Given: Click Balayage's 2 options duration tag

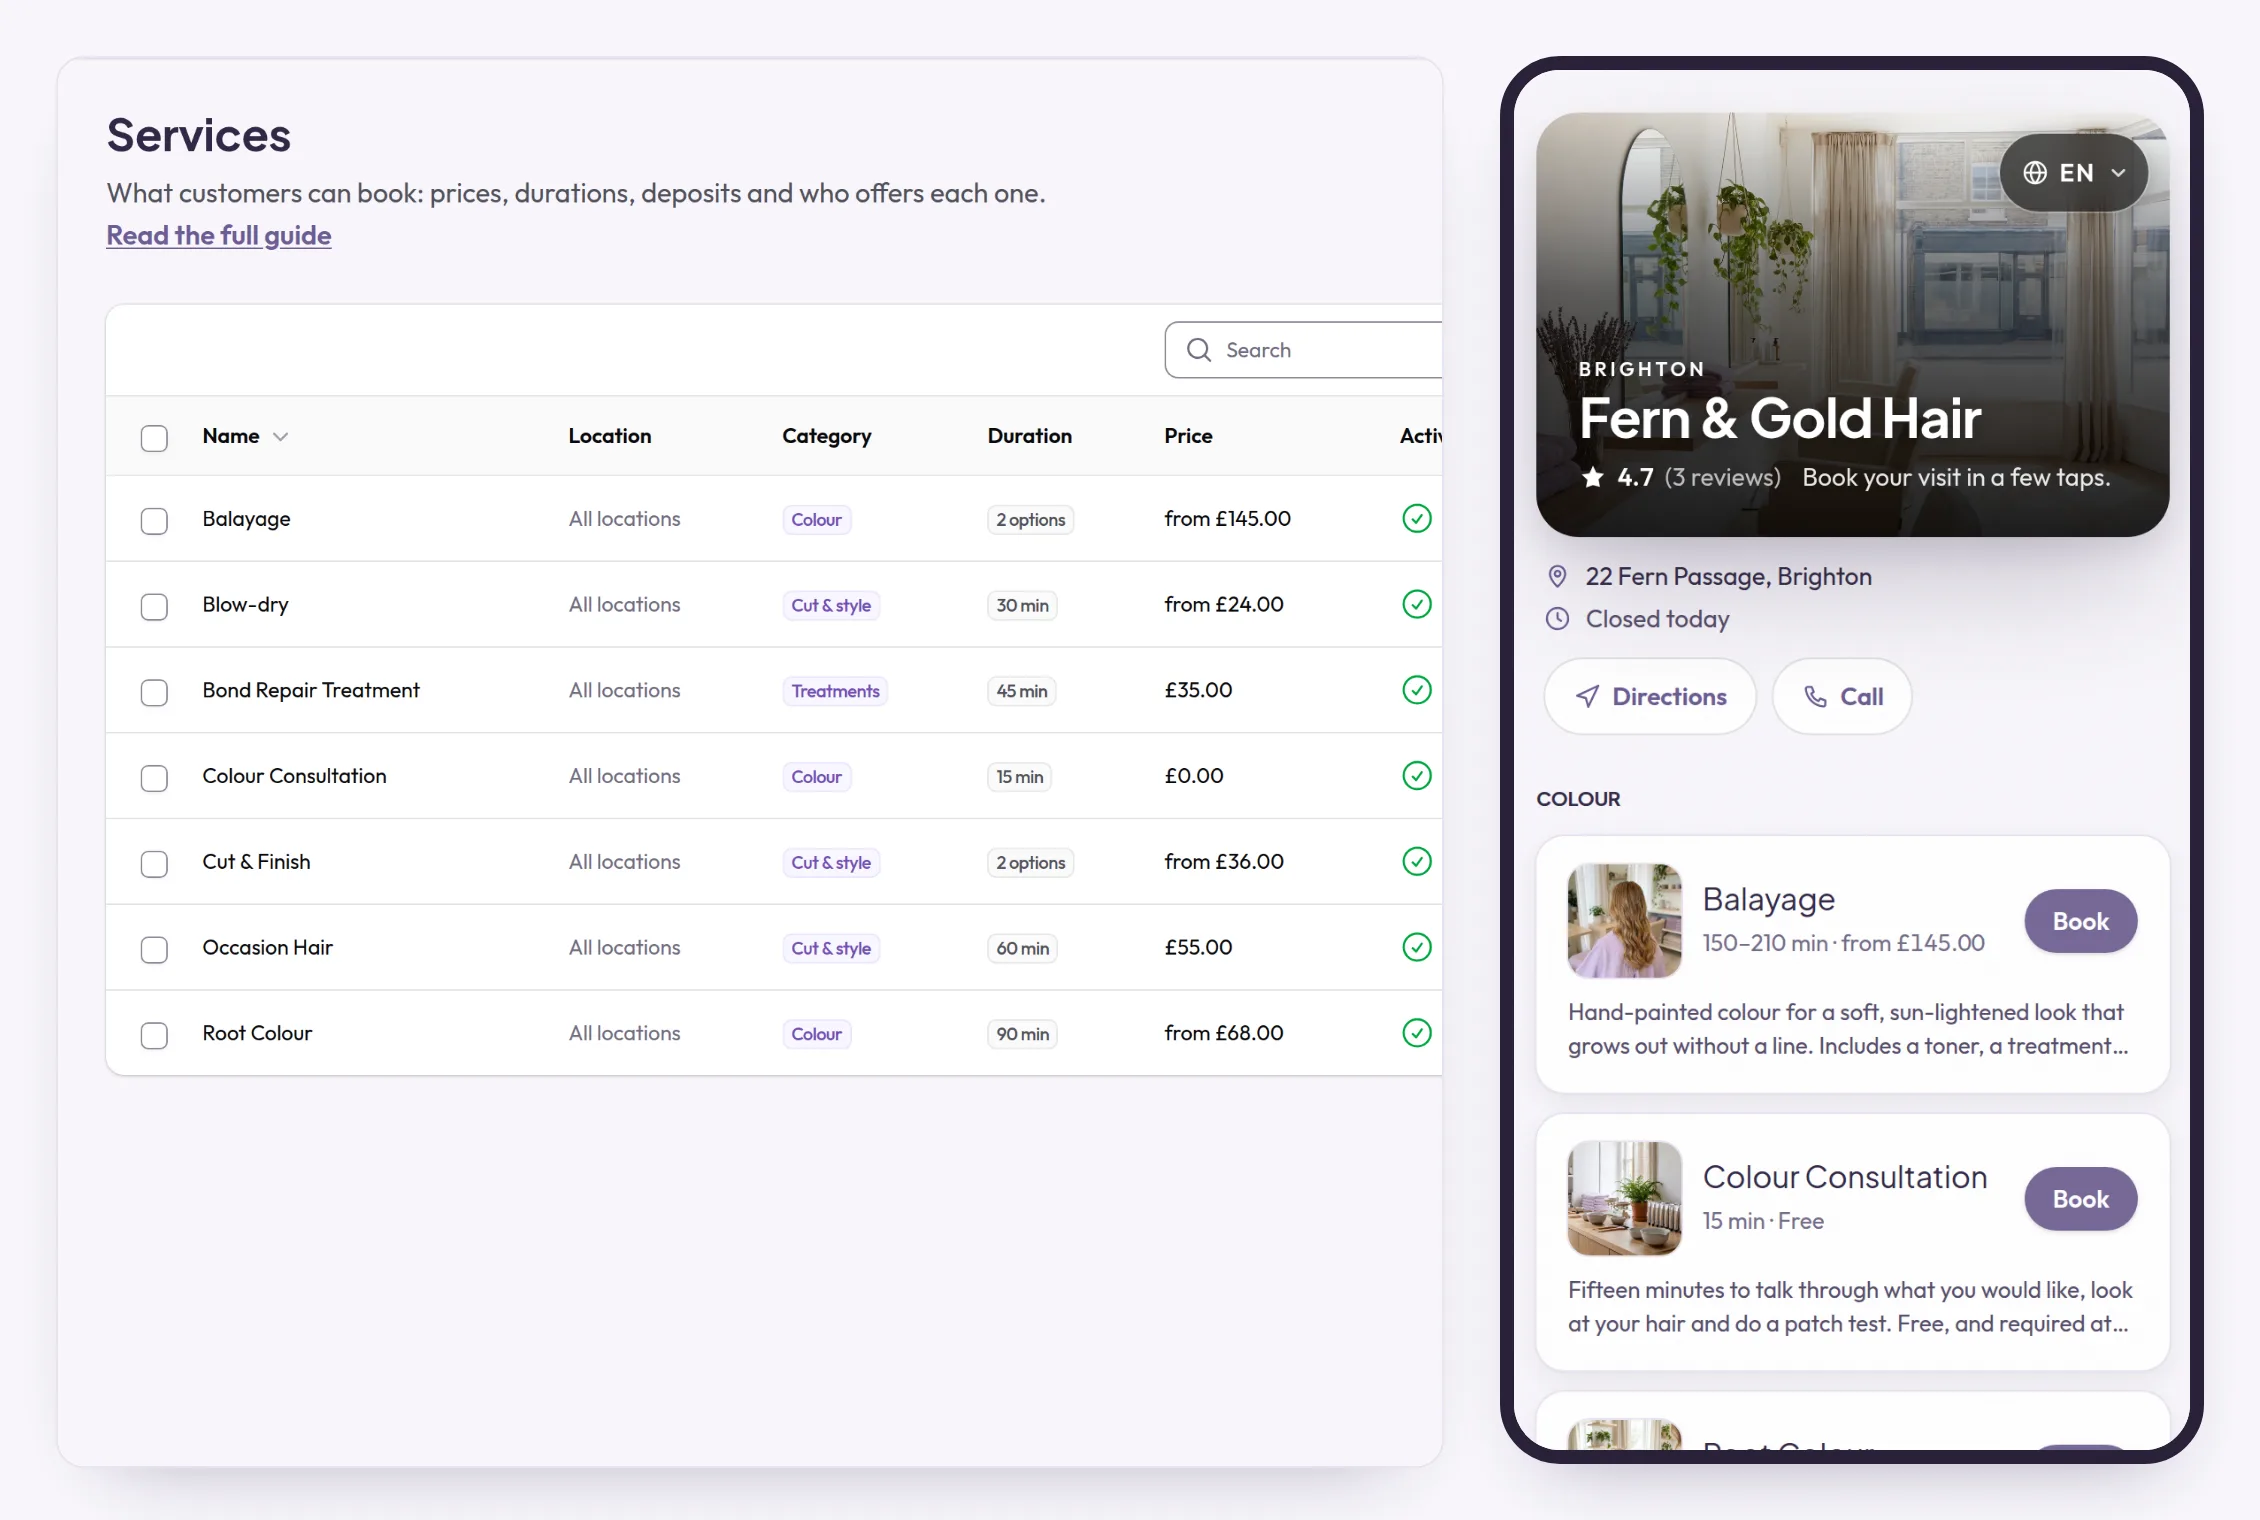Looking at the screenshot, I should pos(1030,520).
